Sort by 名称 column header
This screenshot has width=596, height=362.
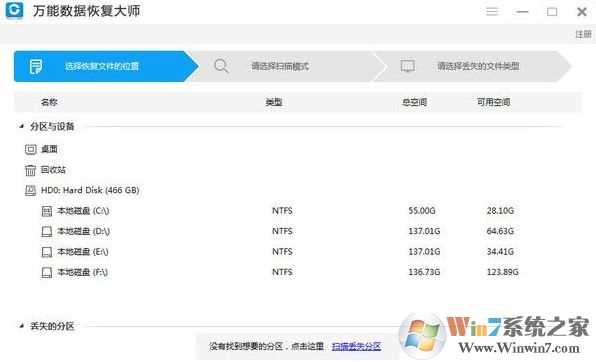pos(49,102)
